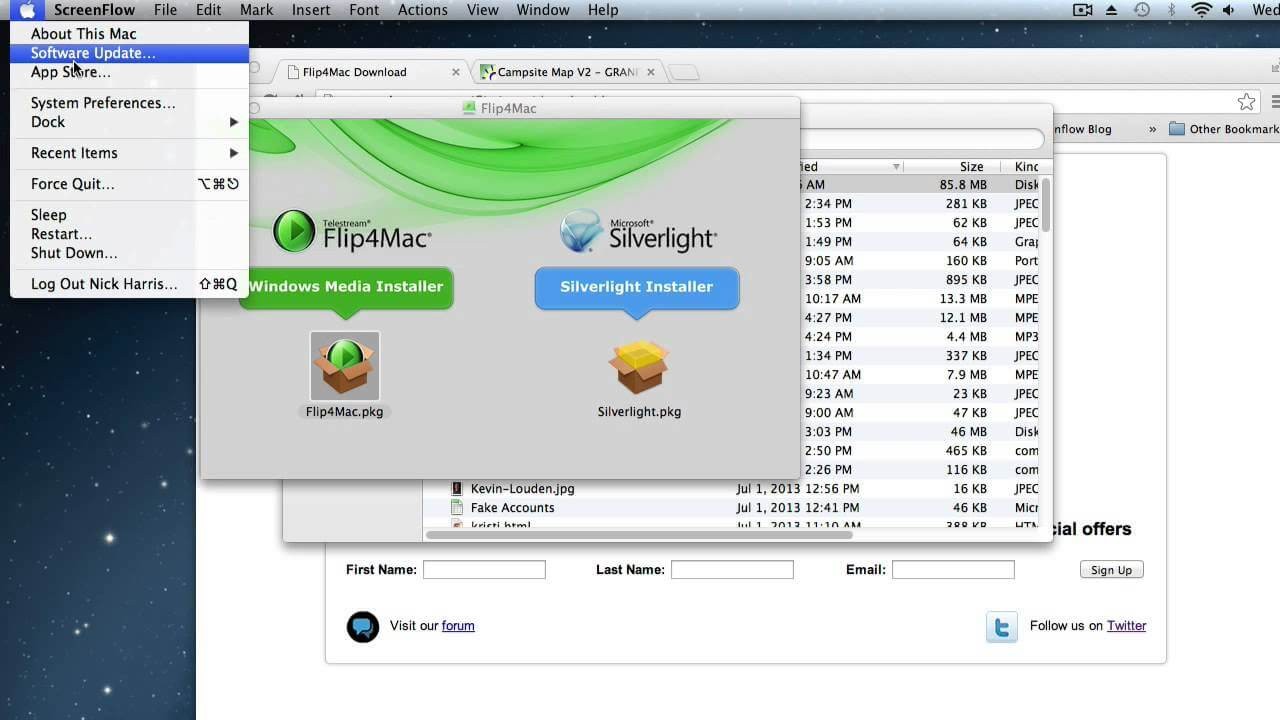The height and width of the screenshot is (720, 1280).
Task: Click the Microsoft Silverlight logo
Action: click(580, 230)
